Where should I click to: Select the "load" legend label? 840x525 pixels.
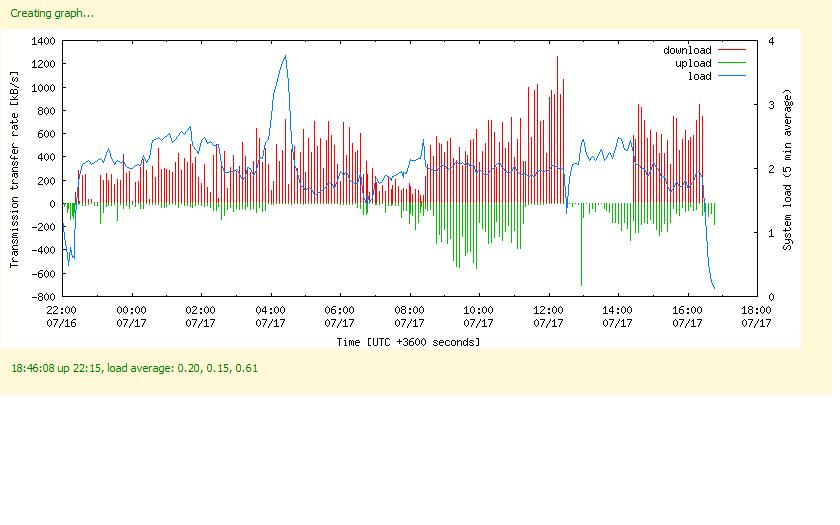[x=699, y=76]
